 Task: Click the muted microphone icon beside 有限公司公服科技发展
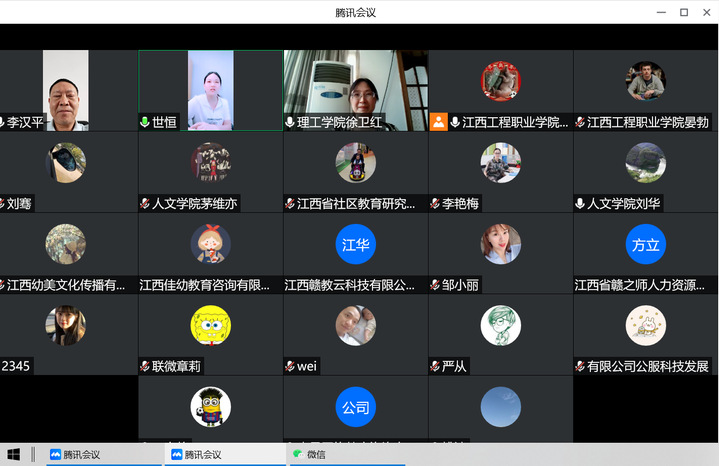580,366
